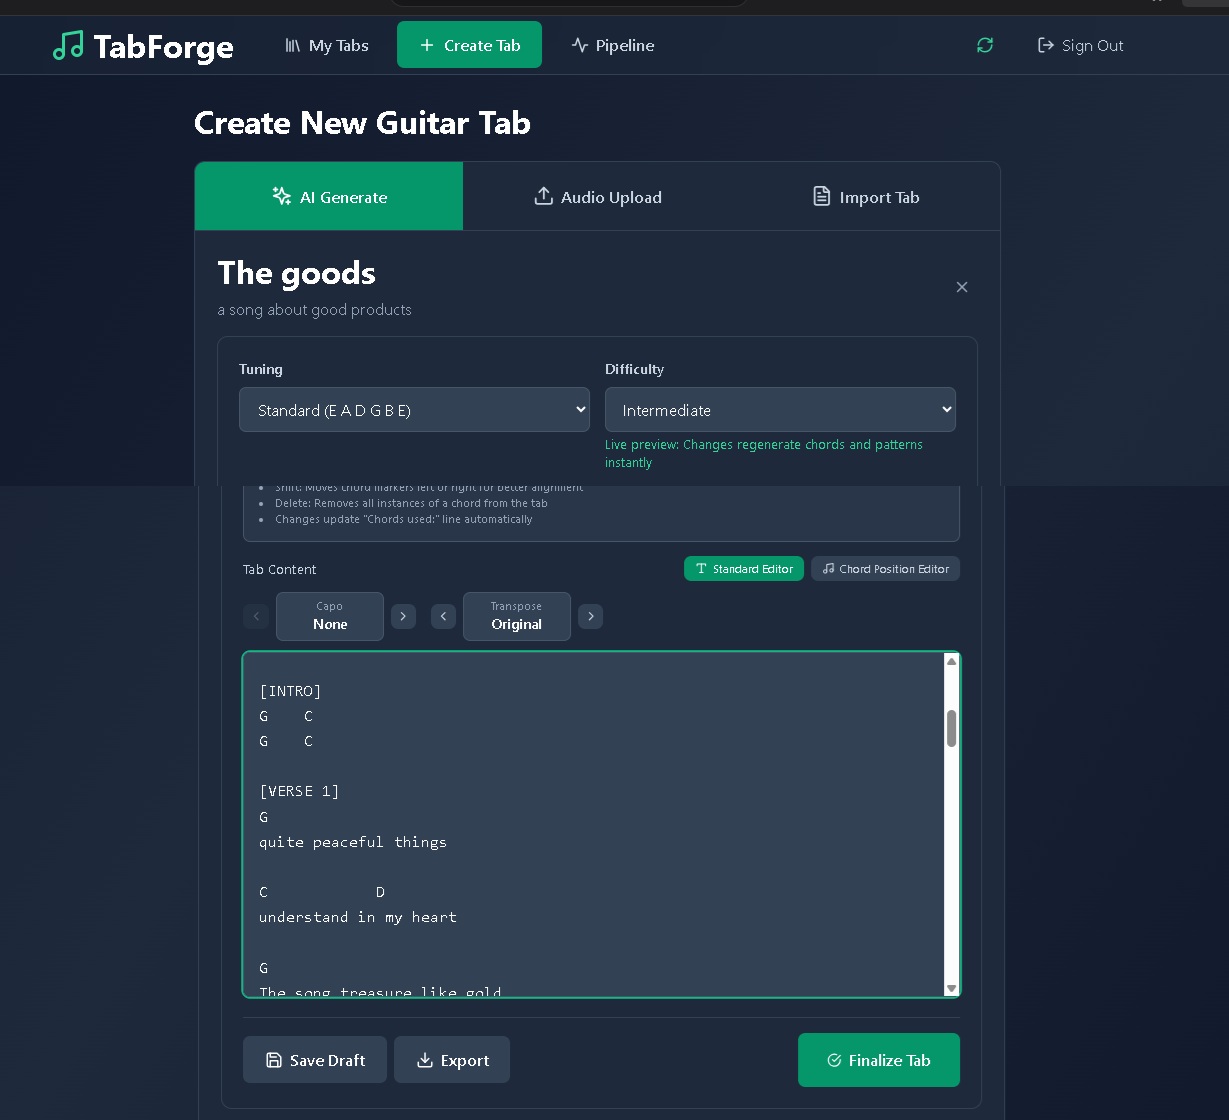Image resolution: width=1229 pixels, height=1120 pixels.
Task: Select the Standard Editor mode
Action: click(744, 568)
